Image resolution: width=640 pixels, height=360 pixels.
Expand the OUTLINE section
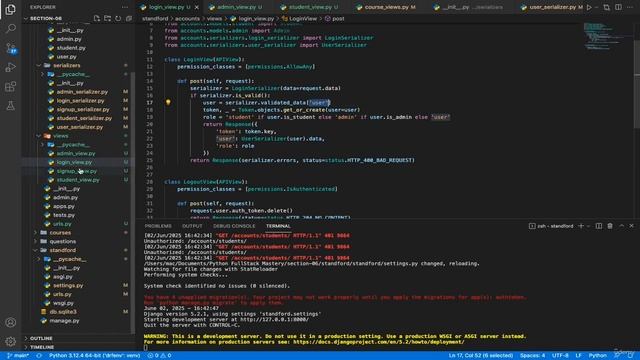pyautogui.click(x=41, y=338)
